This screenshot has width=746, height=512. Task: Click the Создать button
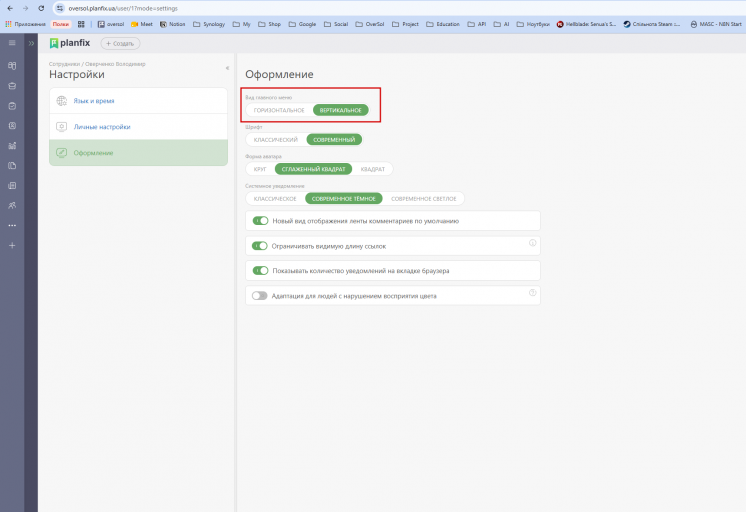coord(120,43)
